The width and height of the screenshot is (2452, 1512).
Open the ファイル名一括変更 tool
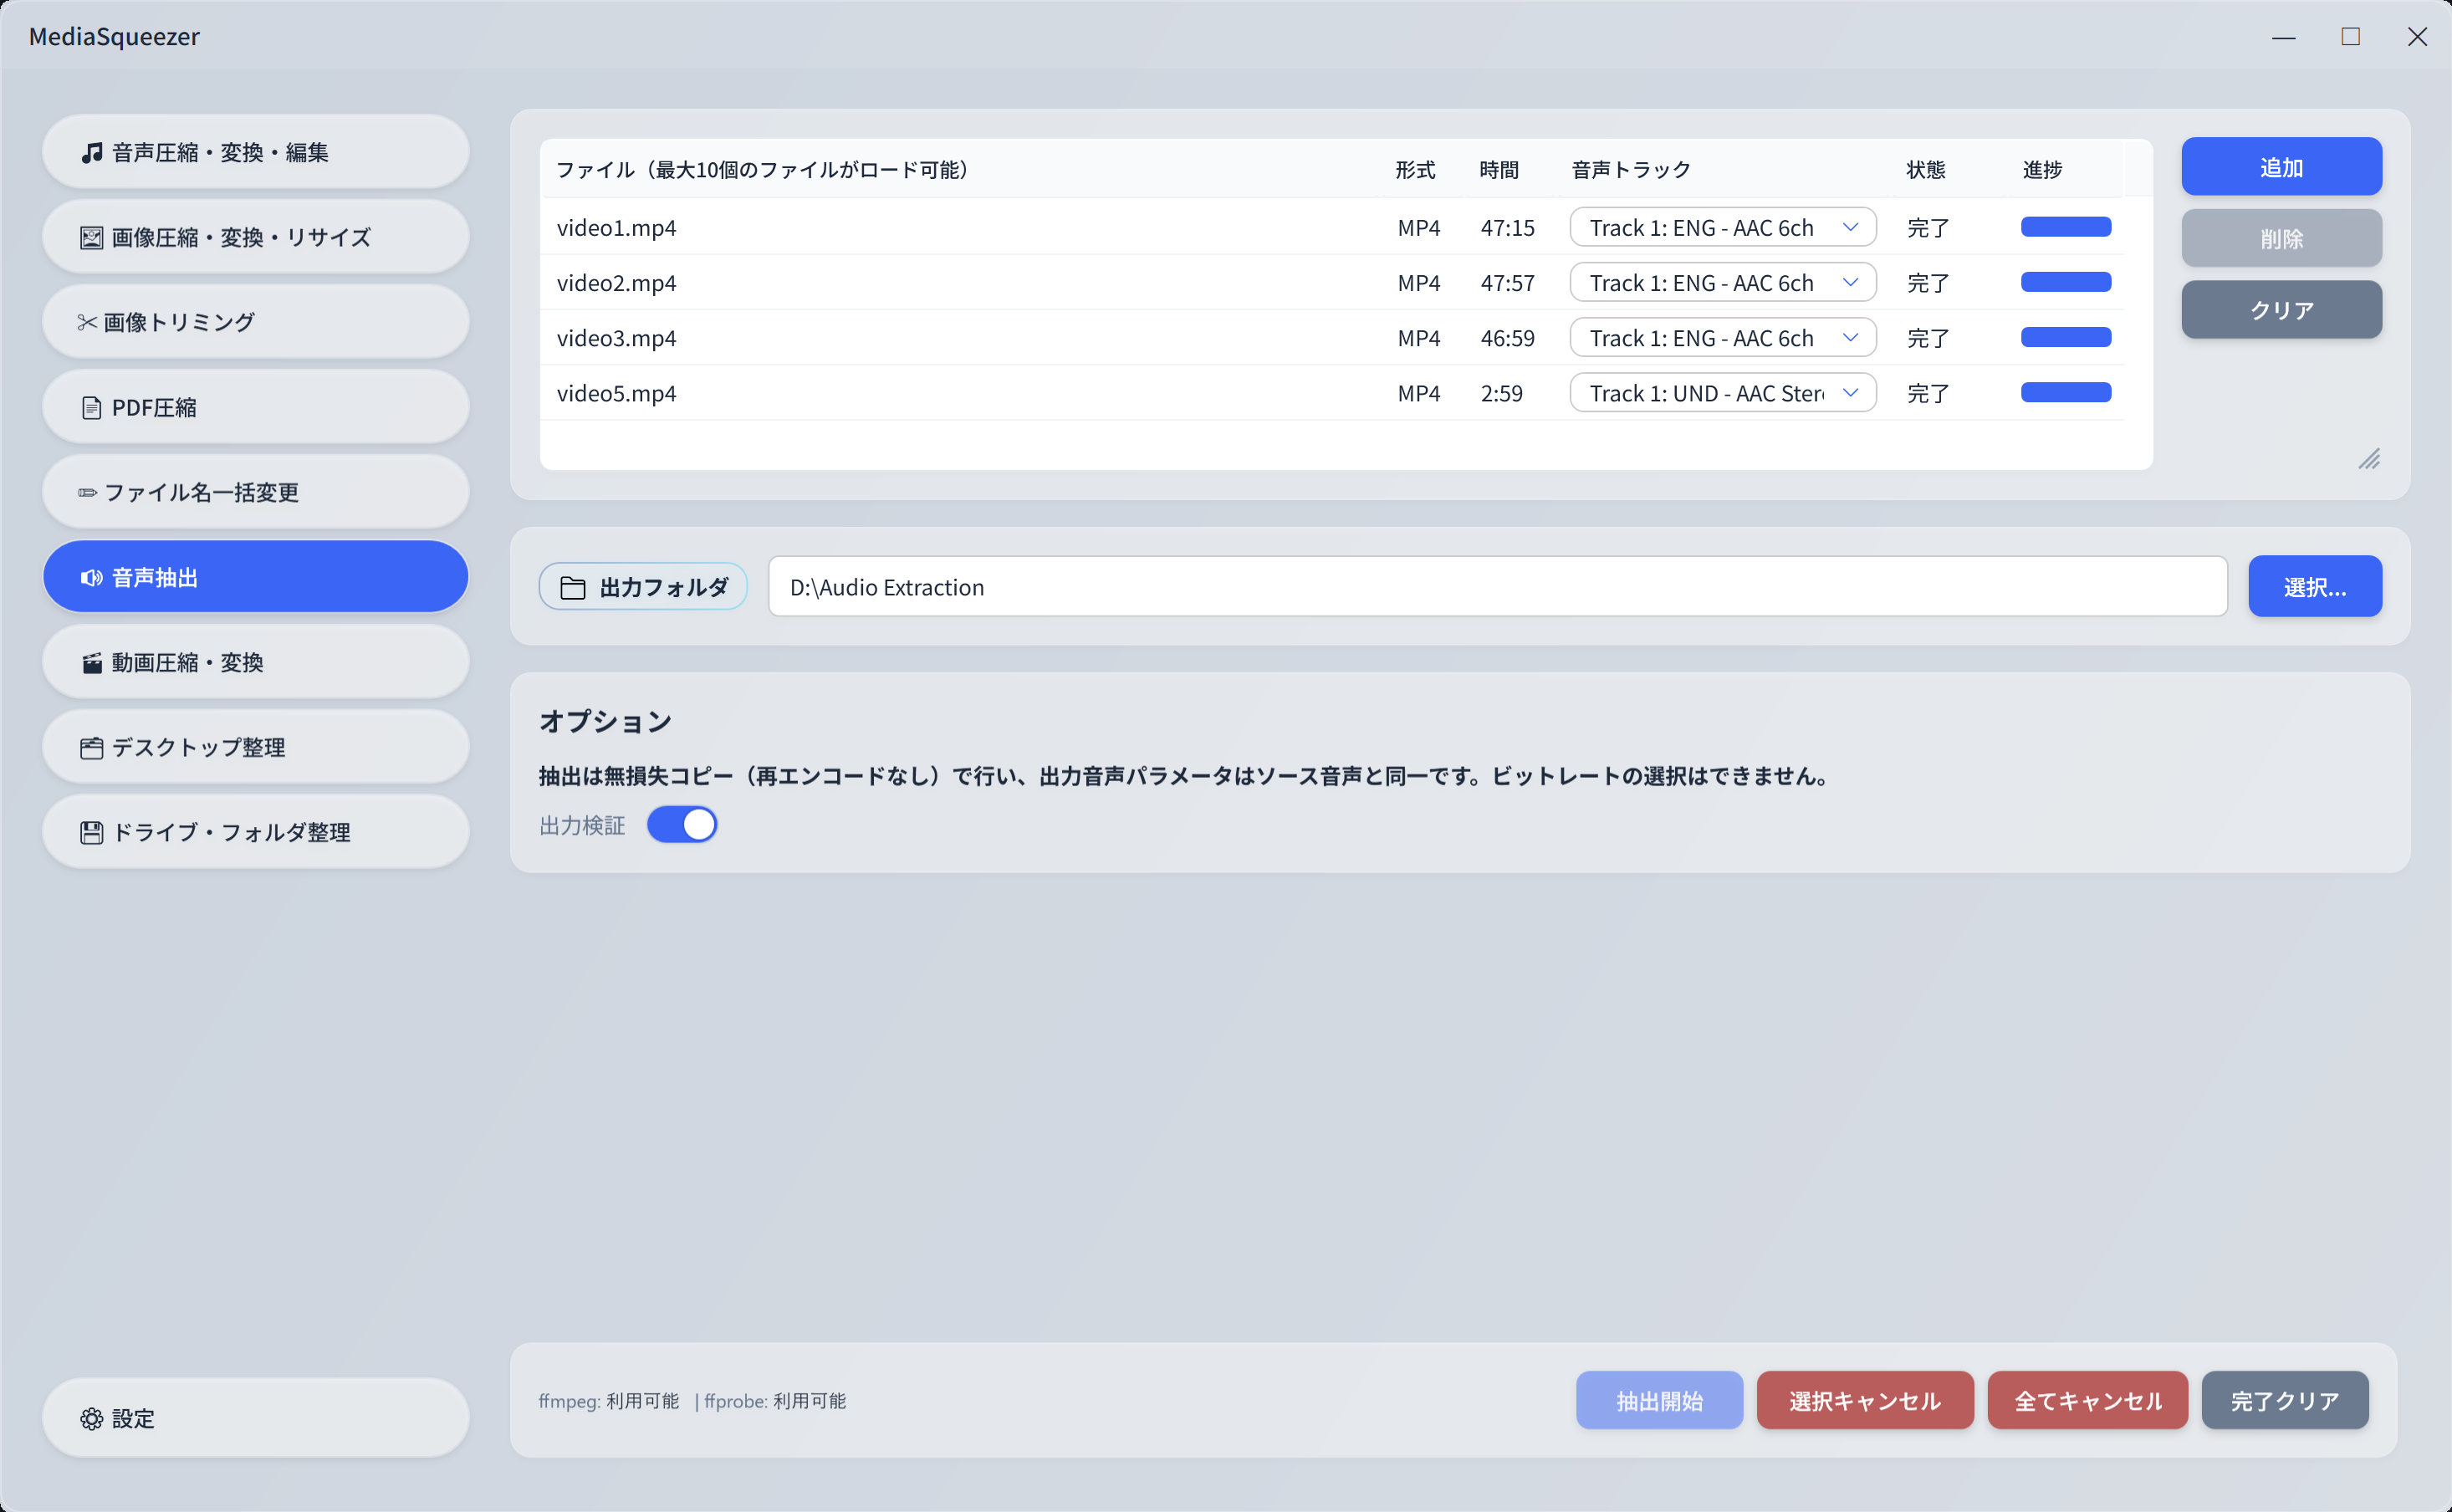[x=255, y=491]
